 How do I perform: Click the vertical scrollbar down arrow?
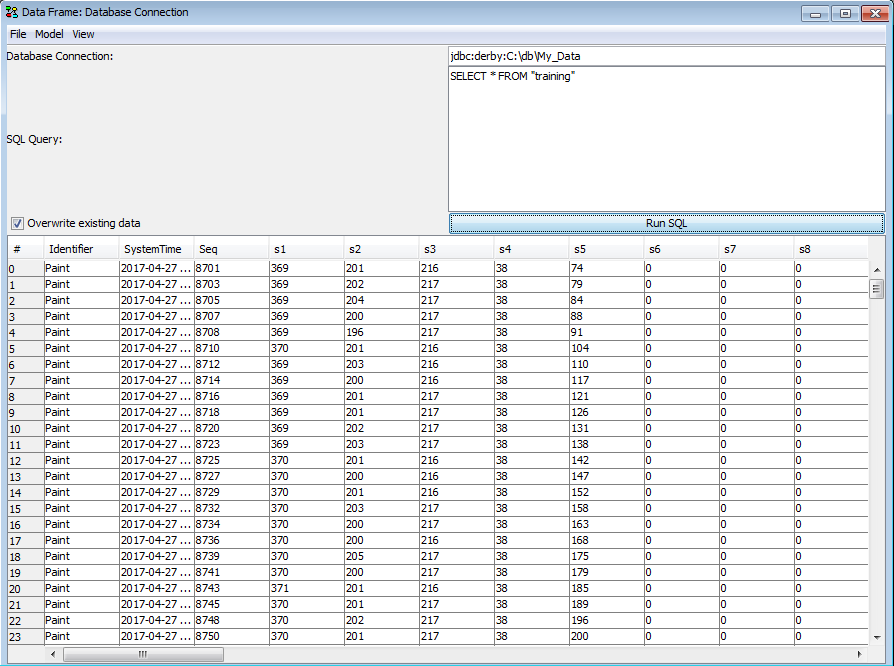click(876, 638)
